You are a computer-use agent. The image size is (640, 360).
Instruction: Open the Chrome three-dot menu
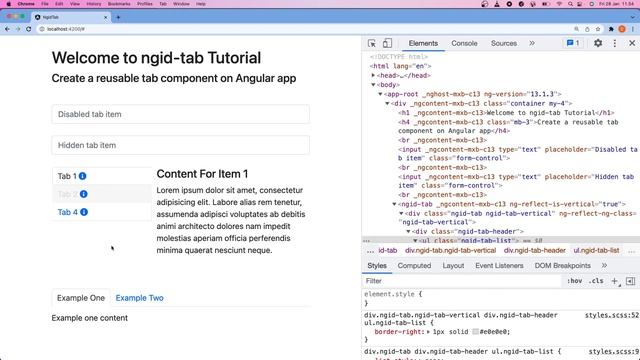point(633,29)
